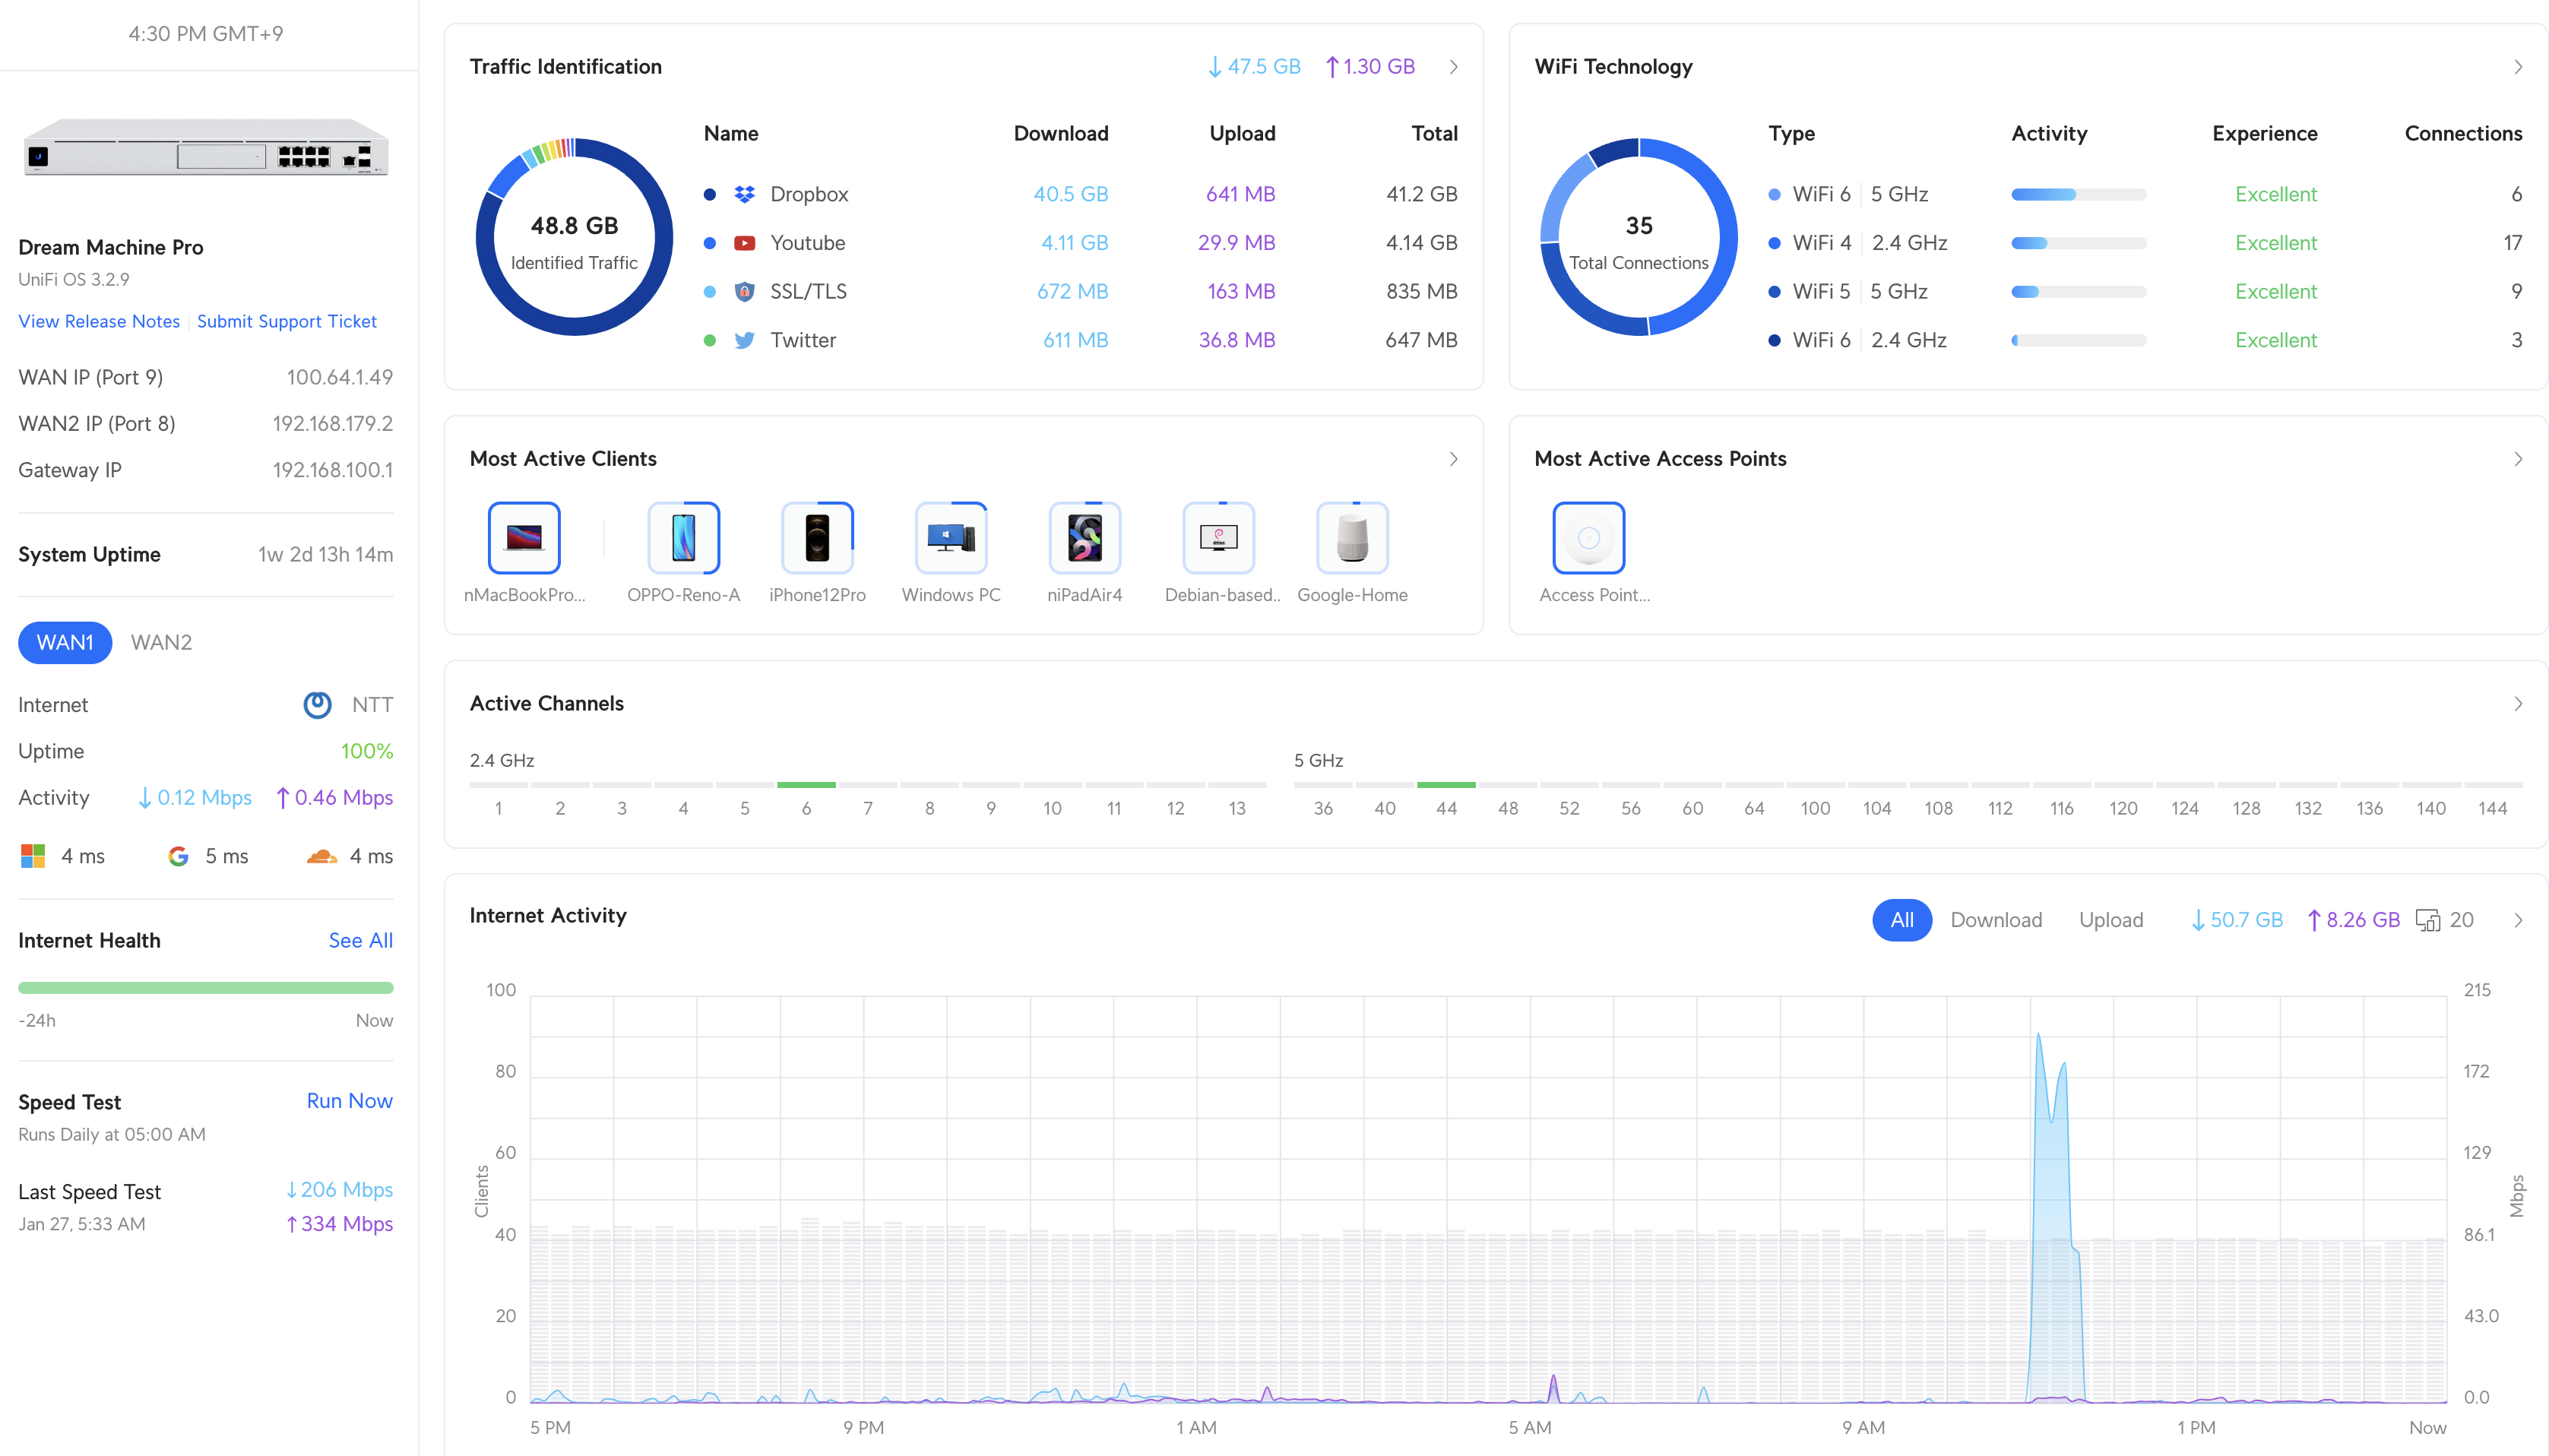The height and width of the screenshot is (1456, 2549).
Task: Show only Download in Internet Activity
Action: tap(1995, 919)
